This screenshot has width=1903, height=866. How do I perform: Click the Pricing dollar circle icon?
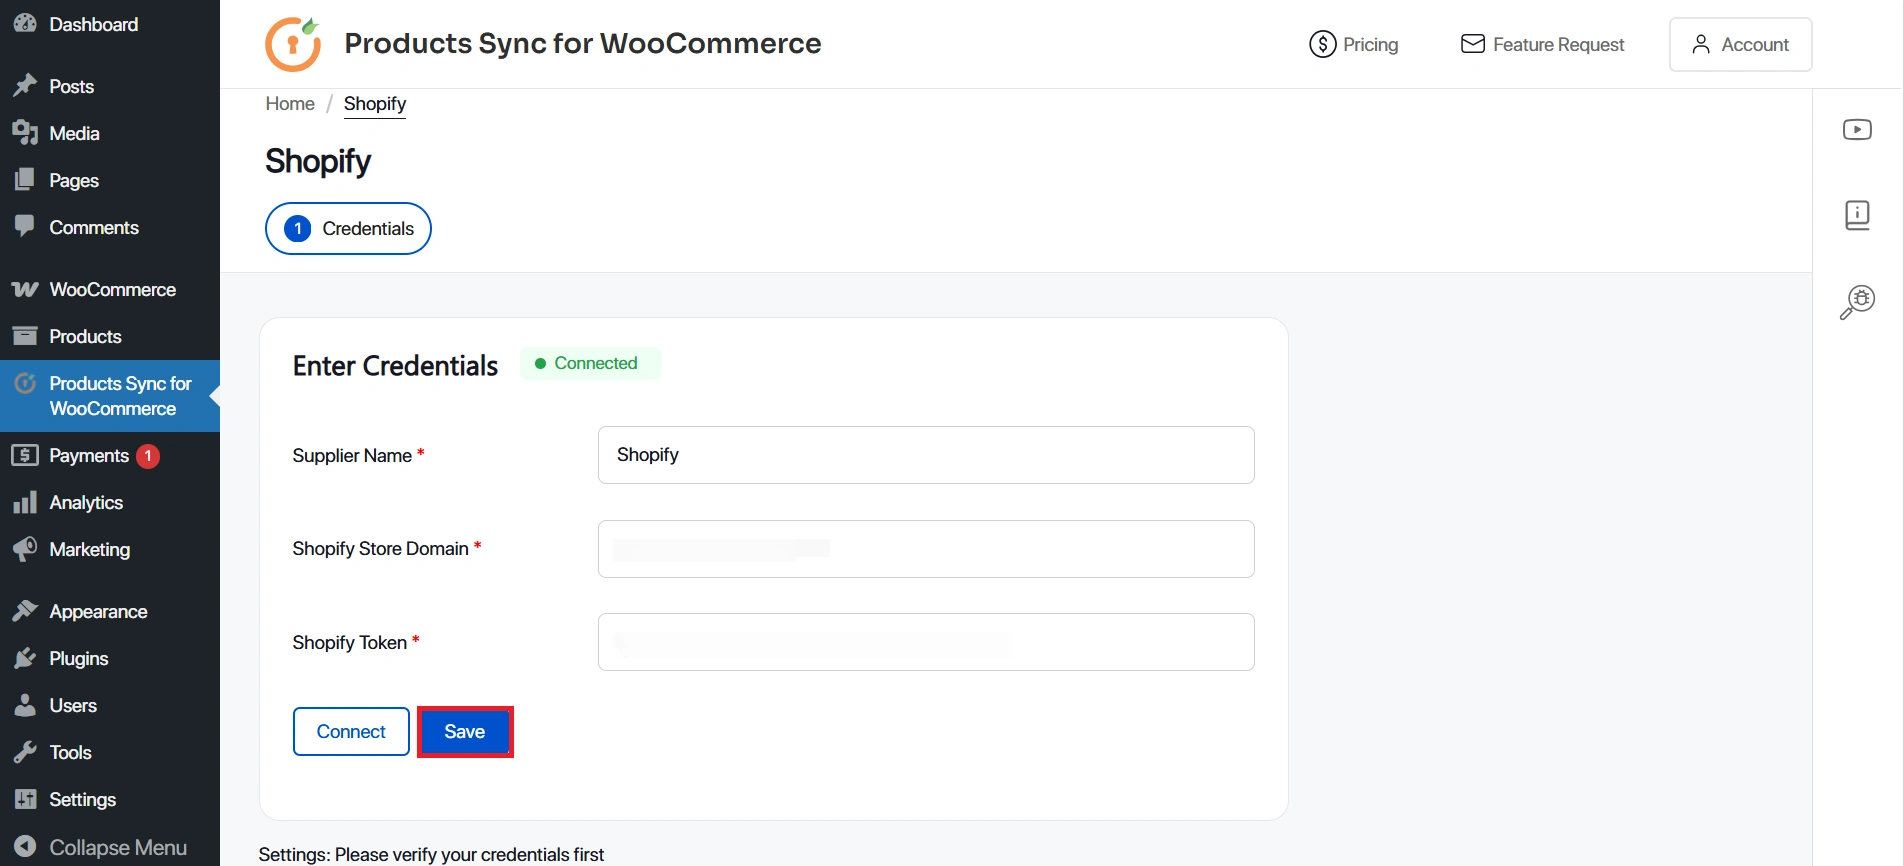(1322, 44)
